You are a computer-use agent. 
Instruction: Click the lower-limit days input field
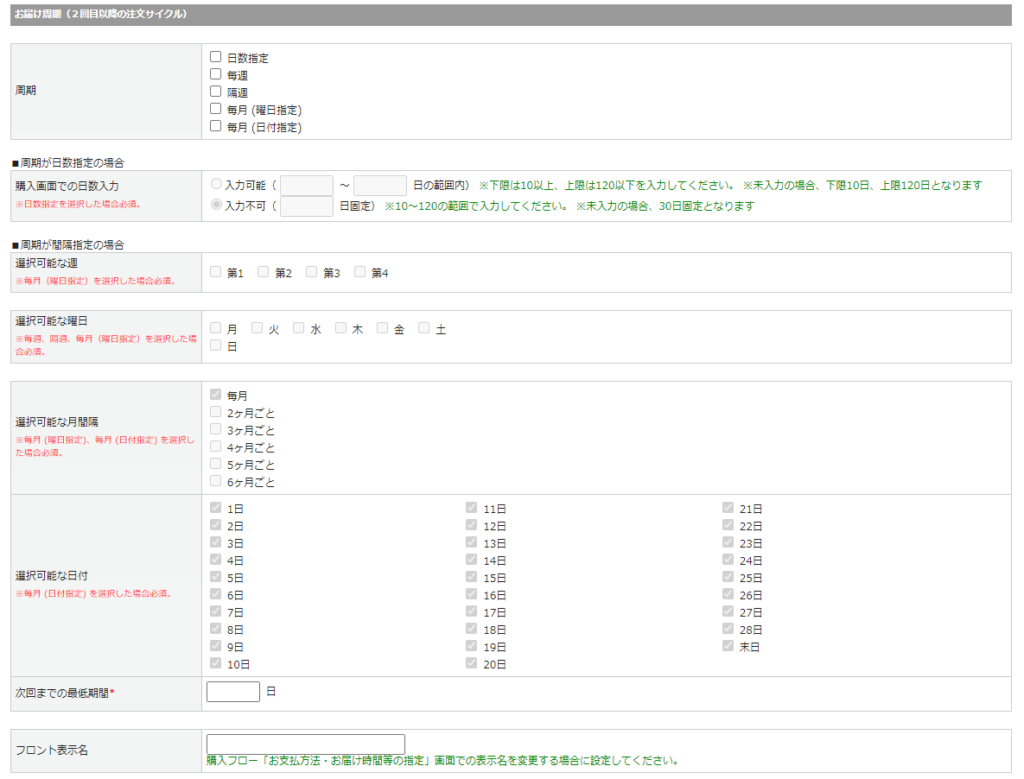(306, 185)
